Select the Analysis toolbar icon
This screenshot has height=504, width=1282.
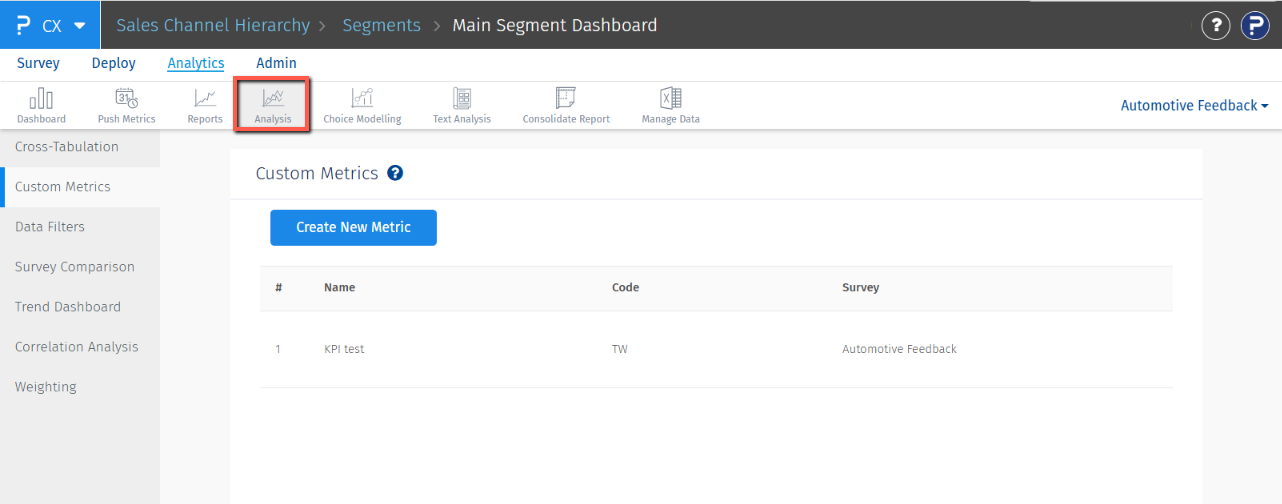point(272,104)
